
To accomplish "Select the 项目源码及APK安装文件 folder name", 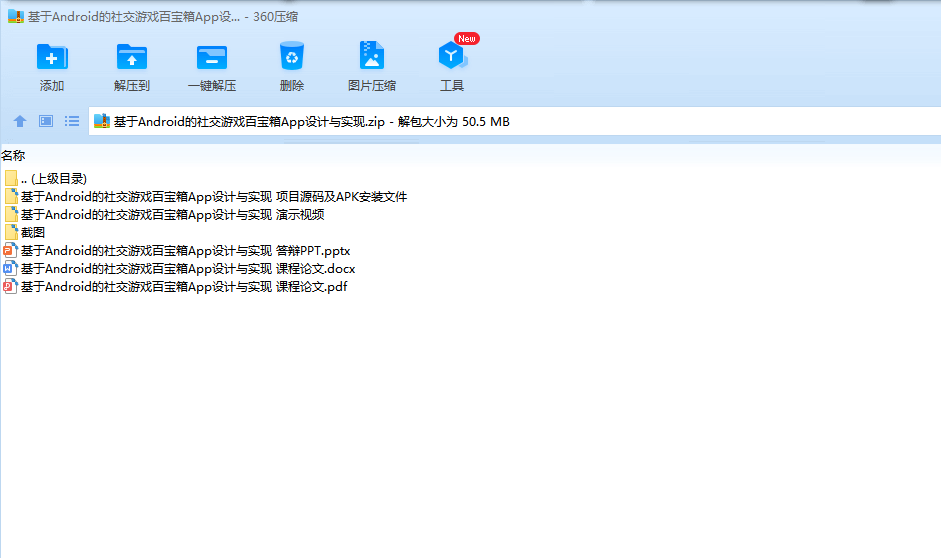I will pos(214,196).
